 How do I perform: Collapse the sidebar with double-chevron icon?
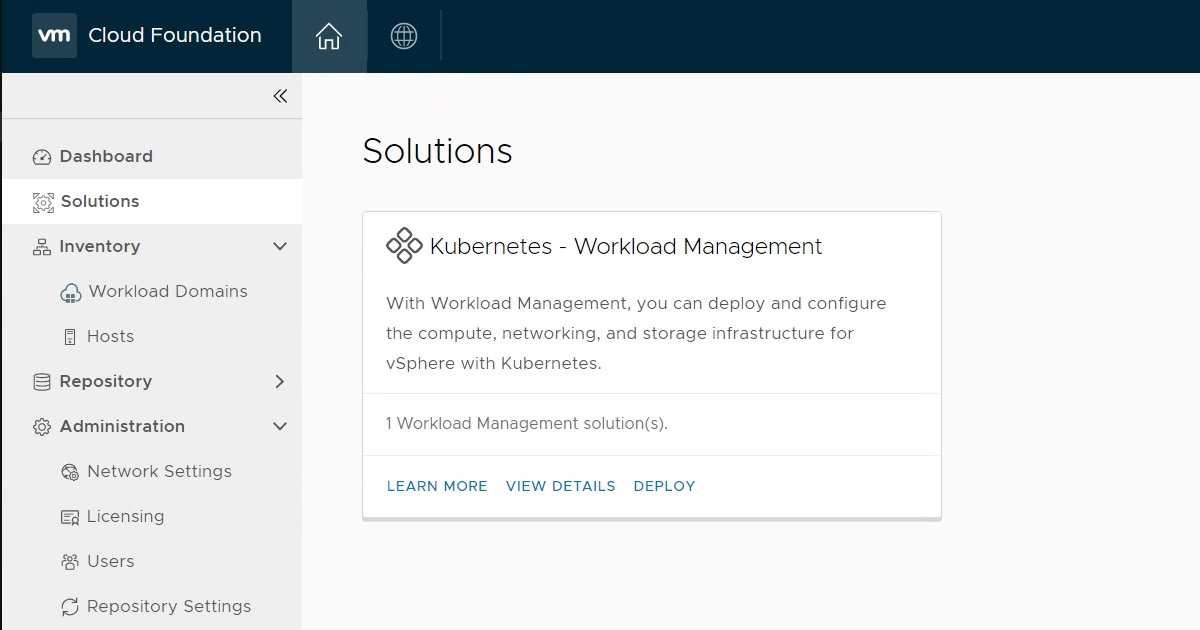tap(280, 96)
